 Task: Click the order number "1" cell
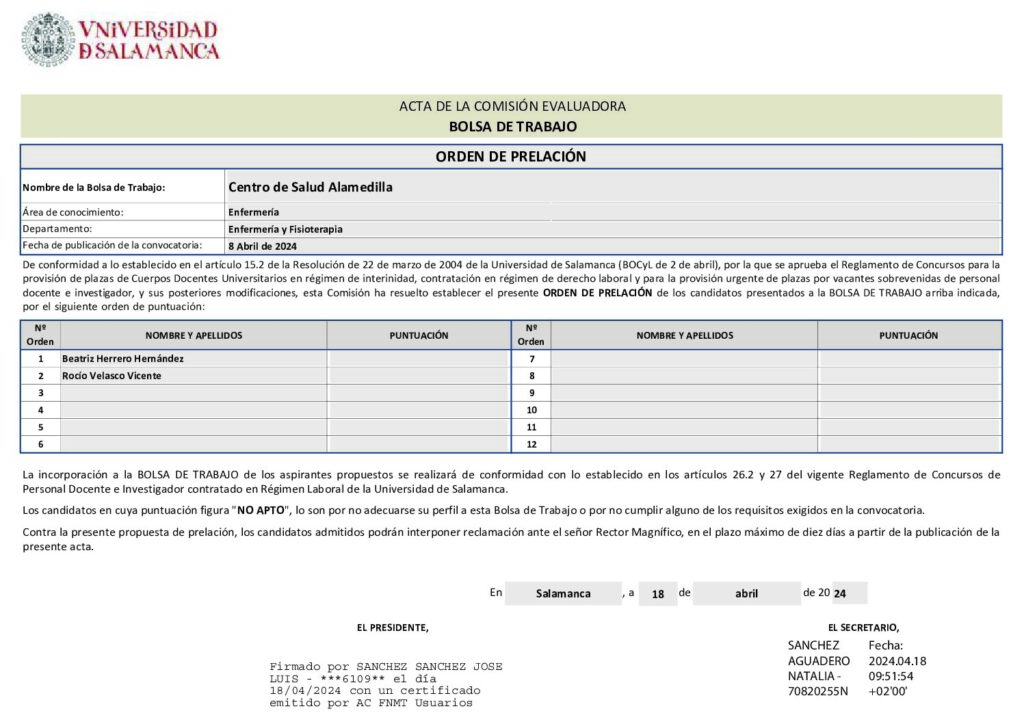pos(40,358)
